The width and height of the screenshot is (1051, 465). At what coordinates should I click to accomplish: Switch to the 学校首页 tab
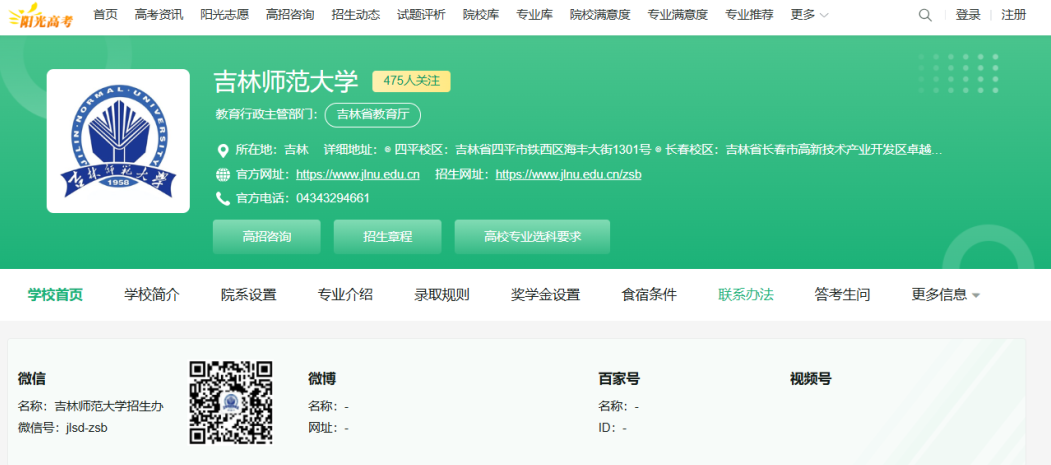[55, 295]
